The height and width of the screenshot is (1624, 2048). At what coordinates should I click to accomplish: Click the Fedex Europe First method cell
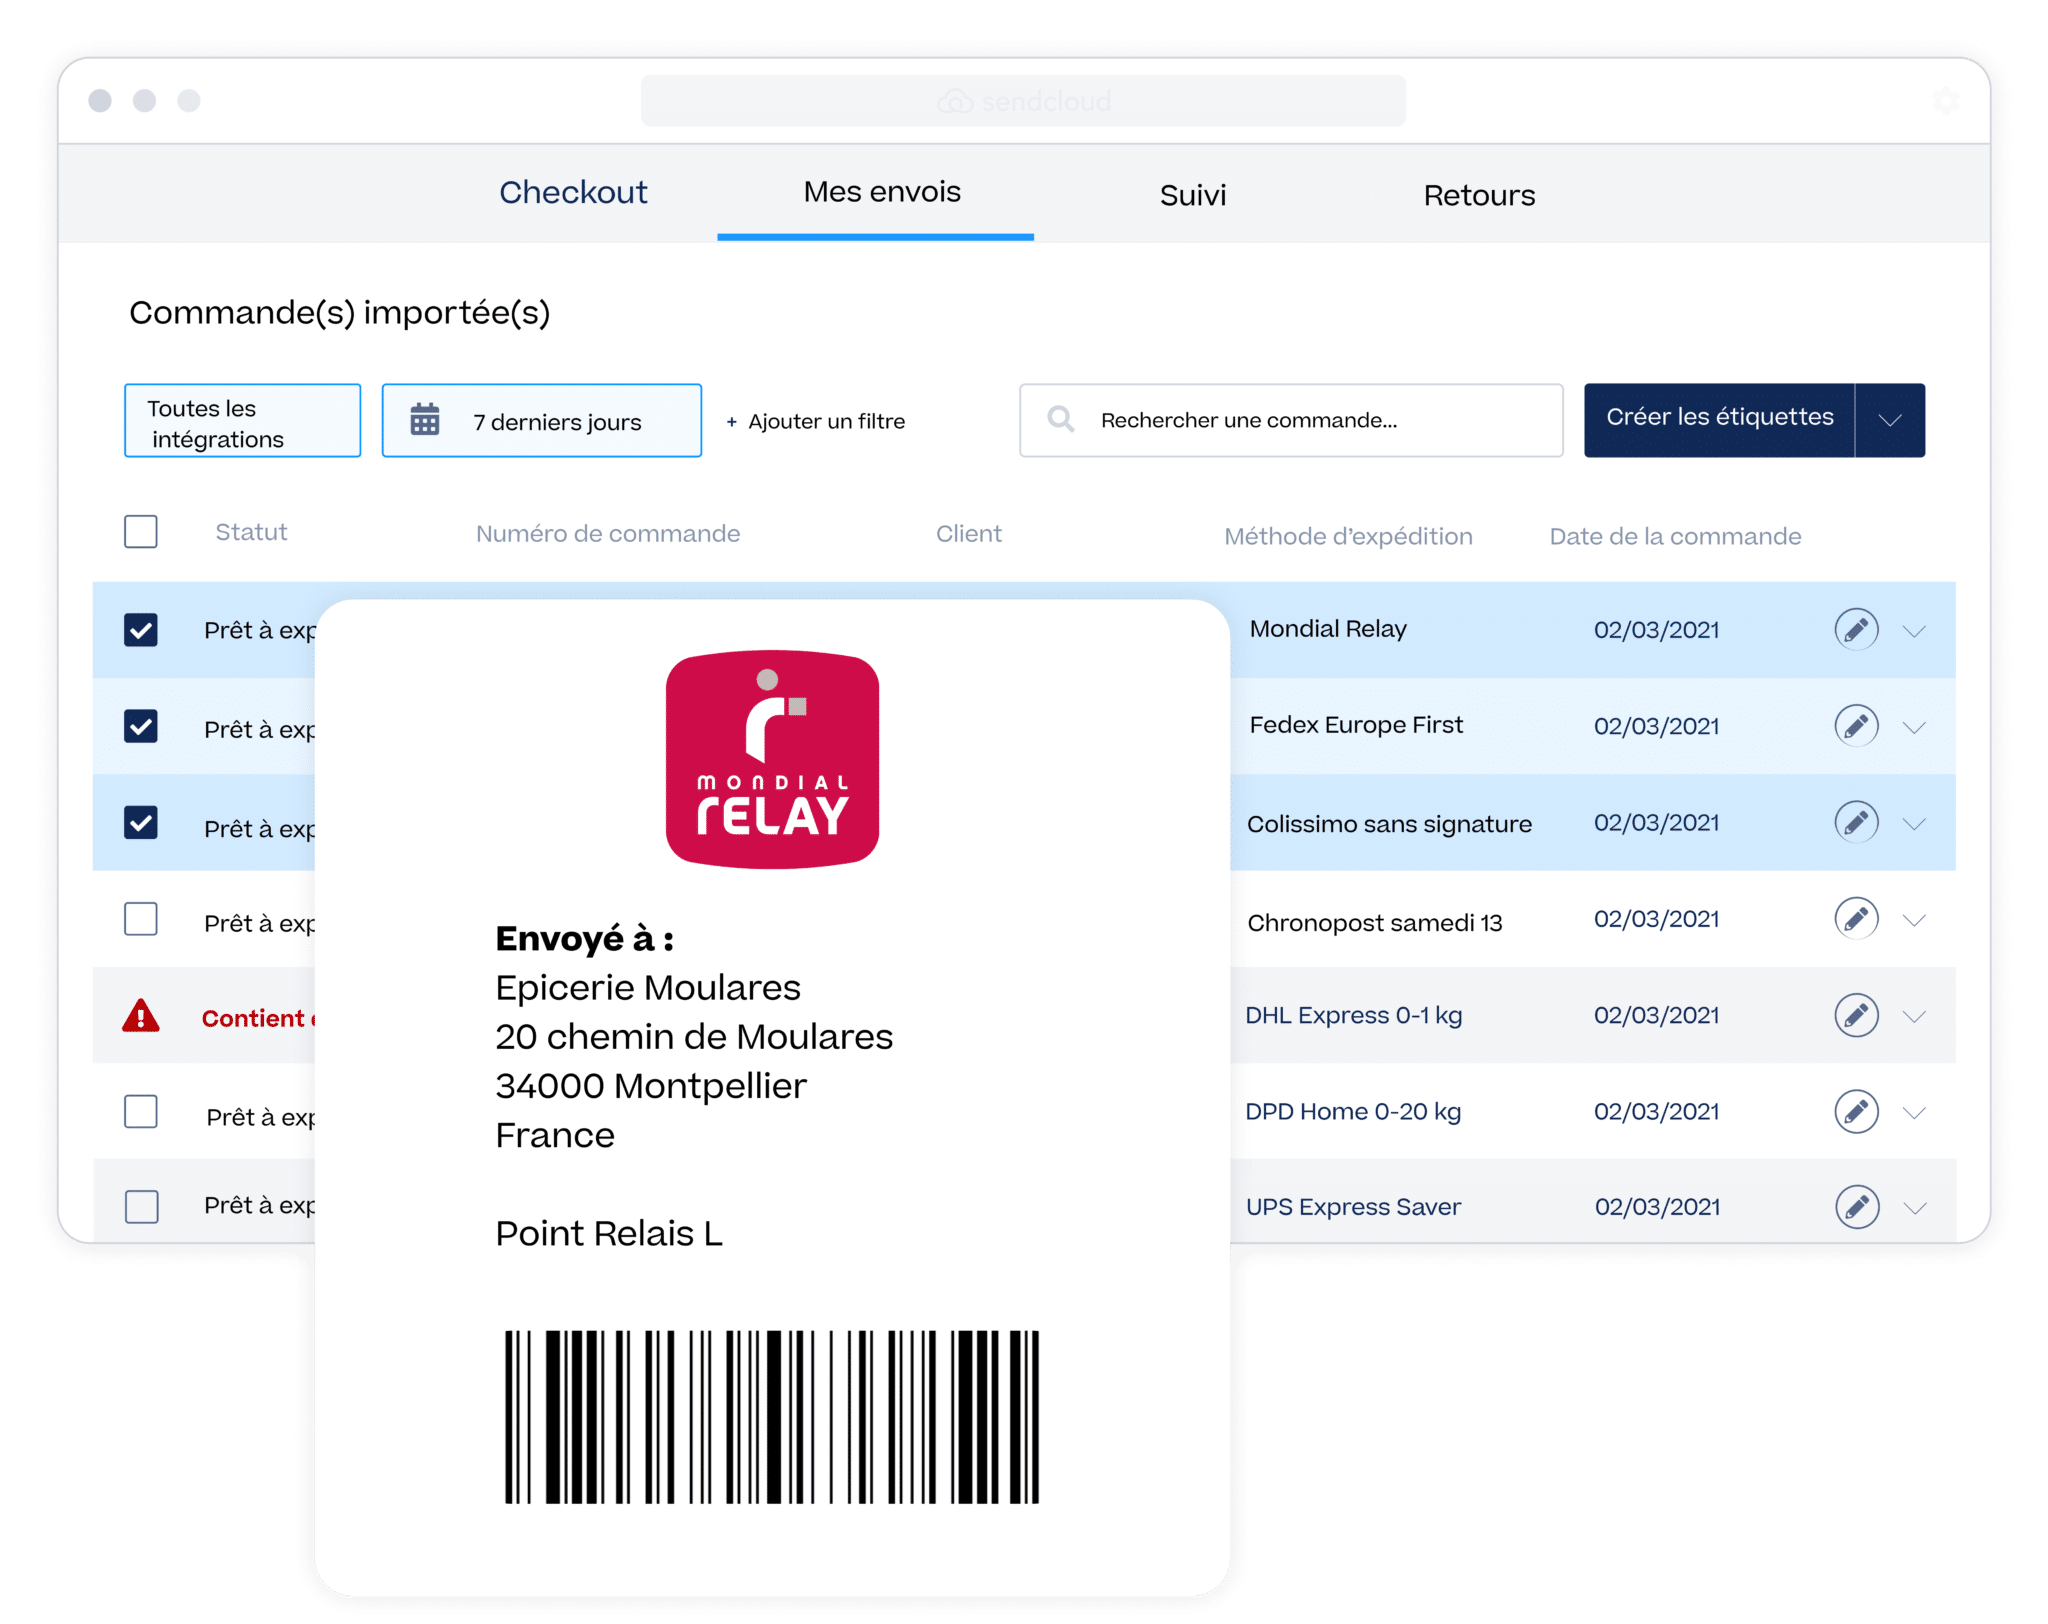[1356, 725]
